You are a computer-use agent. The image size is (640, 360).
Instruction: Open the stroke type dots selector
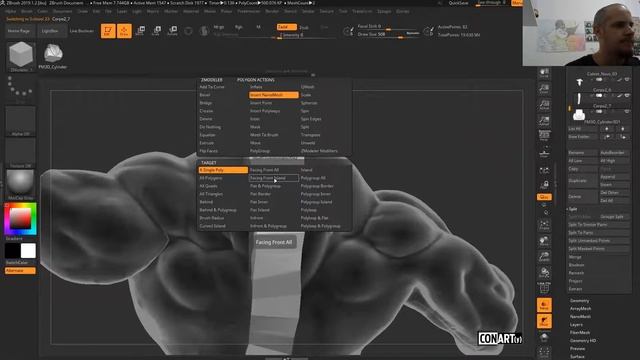[20, 88]
